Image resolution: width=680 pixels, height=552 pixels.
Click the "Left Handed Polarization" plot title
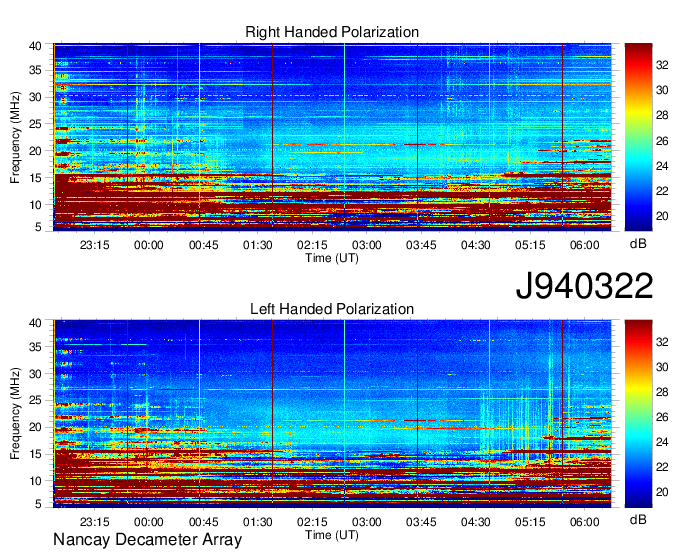point(332,309)
